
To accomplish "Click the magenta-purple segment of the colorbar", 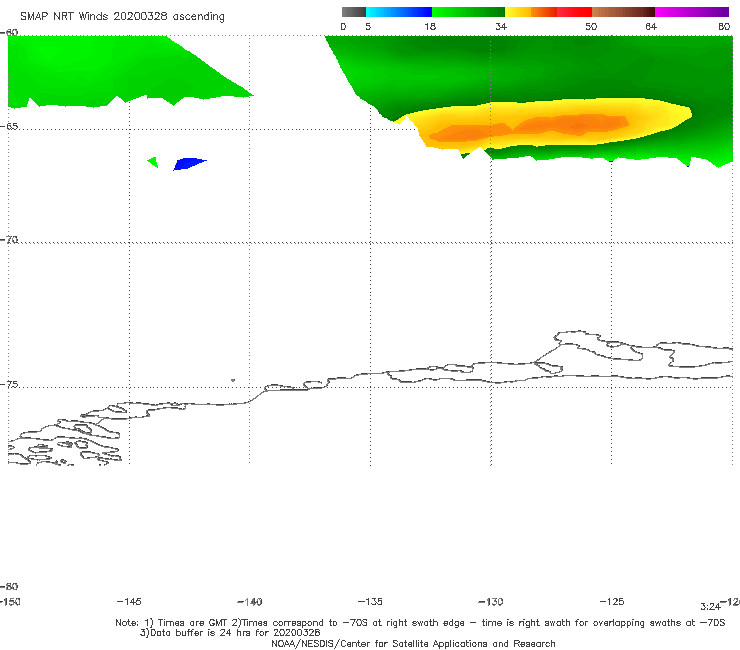I will [x=692, y=12].
